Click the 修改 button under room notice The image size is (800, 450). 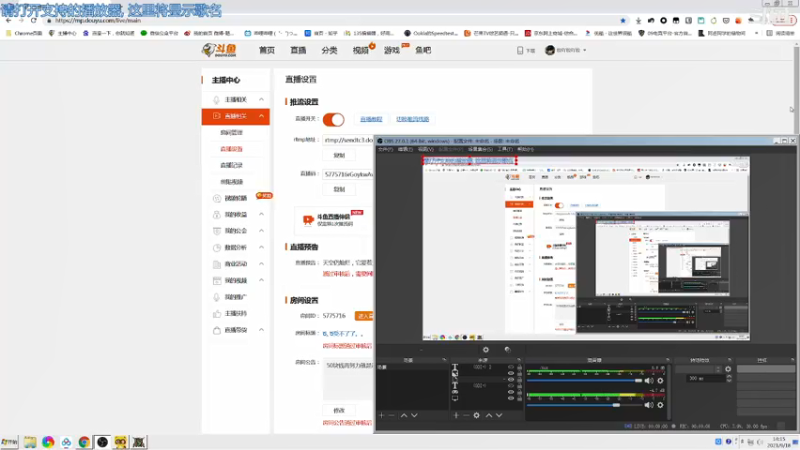point(339,410)
